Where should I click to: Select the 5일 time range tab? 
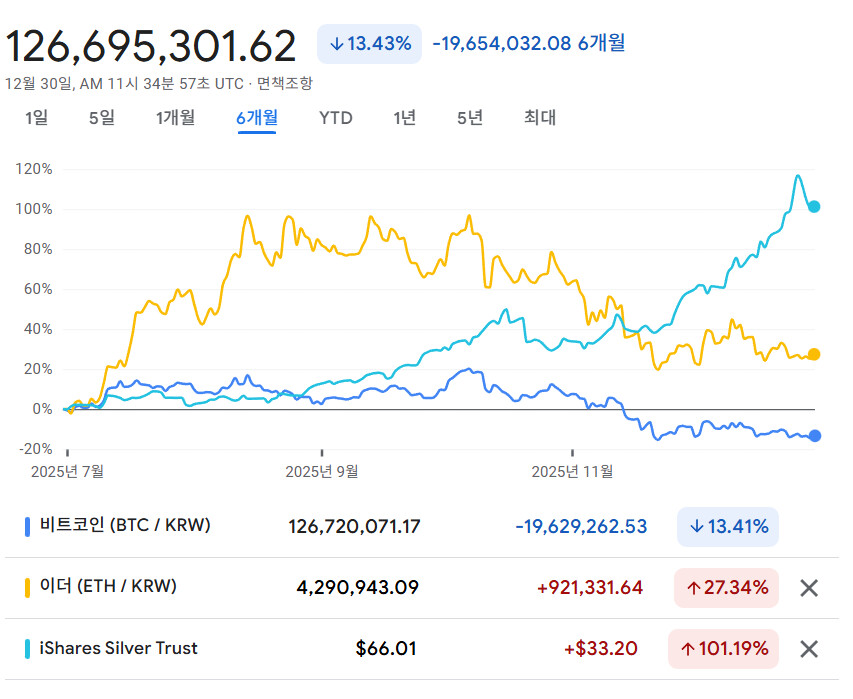tap(102, 117)
